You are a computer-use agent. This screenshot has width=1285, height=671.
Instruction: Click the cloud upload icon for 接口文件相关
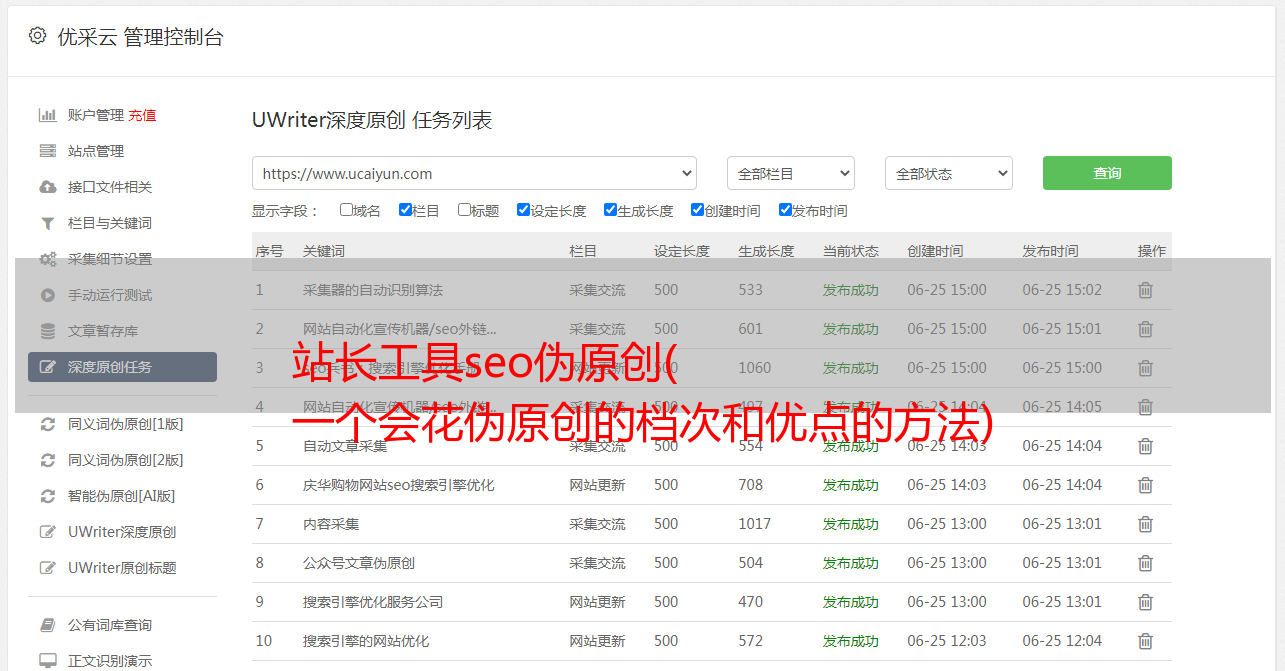pyautogui.click(x=47, y=187)
